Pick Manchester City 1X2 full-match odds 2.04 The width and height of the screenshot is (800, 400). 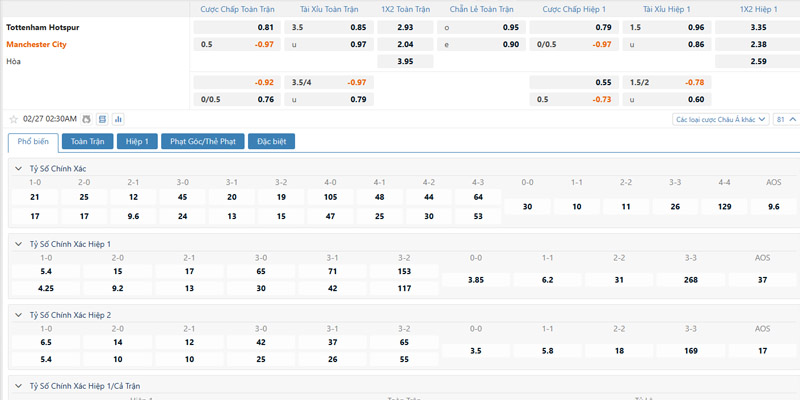405,44
